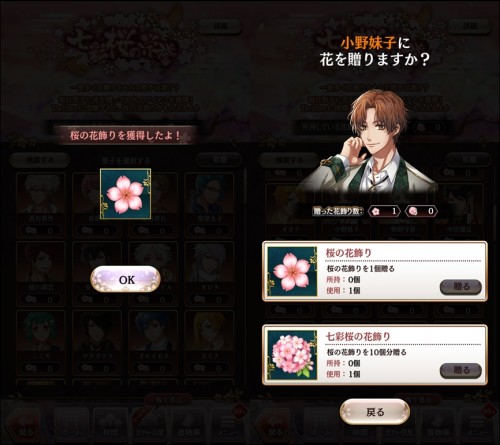Click 贈る for 桜の花飾り
The height and width of the screenshot is (445, 500).
click(x=461, y=287)
